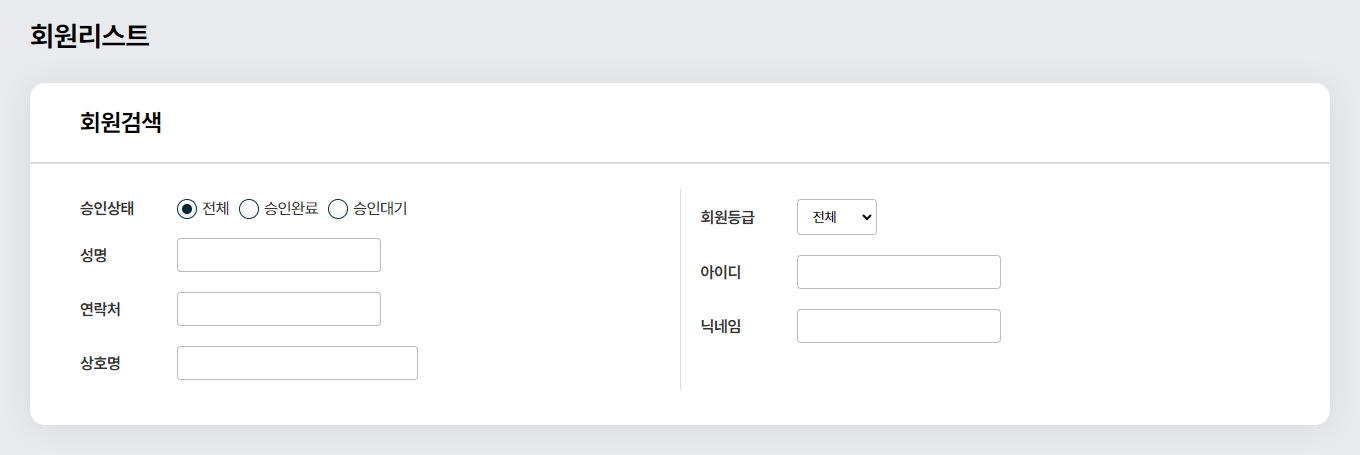This screenshot has height=455, width=1360.
Task: Click the chevron arrow of 회원등급 select
Action: coord(864,217)
